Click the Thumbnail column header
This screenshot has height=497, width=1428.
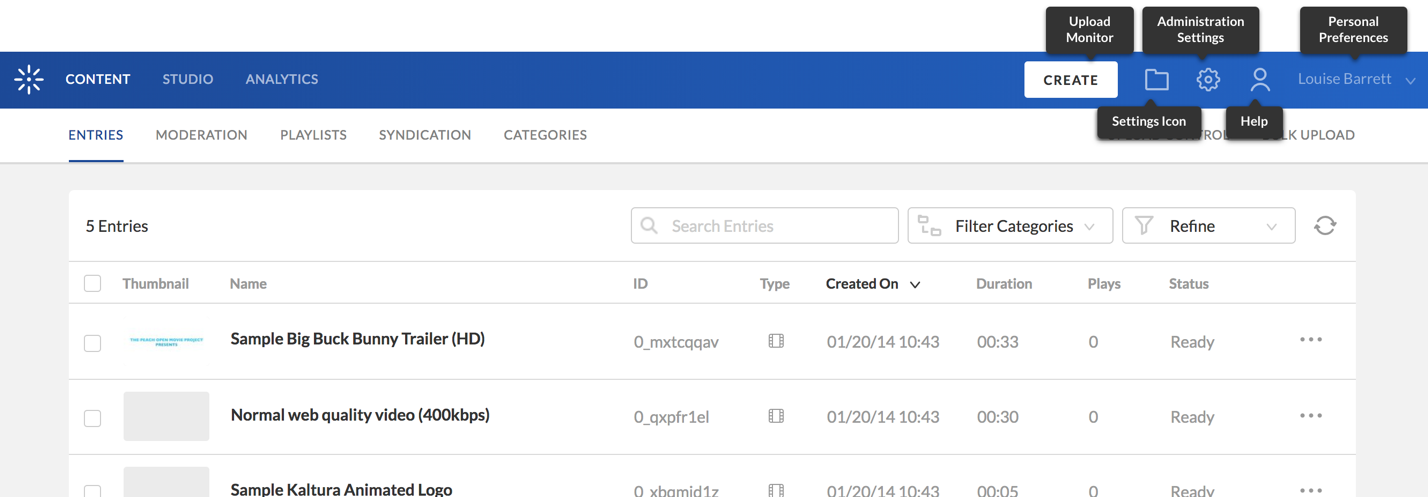click(156, 284)
